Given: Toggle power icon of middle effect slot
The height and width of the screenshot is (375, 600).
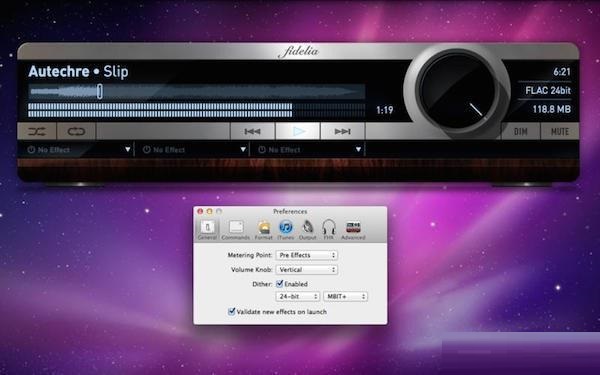Looking at the screenshot, I should tap(147, 150).
